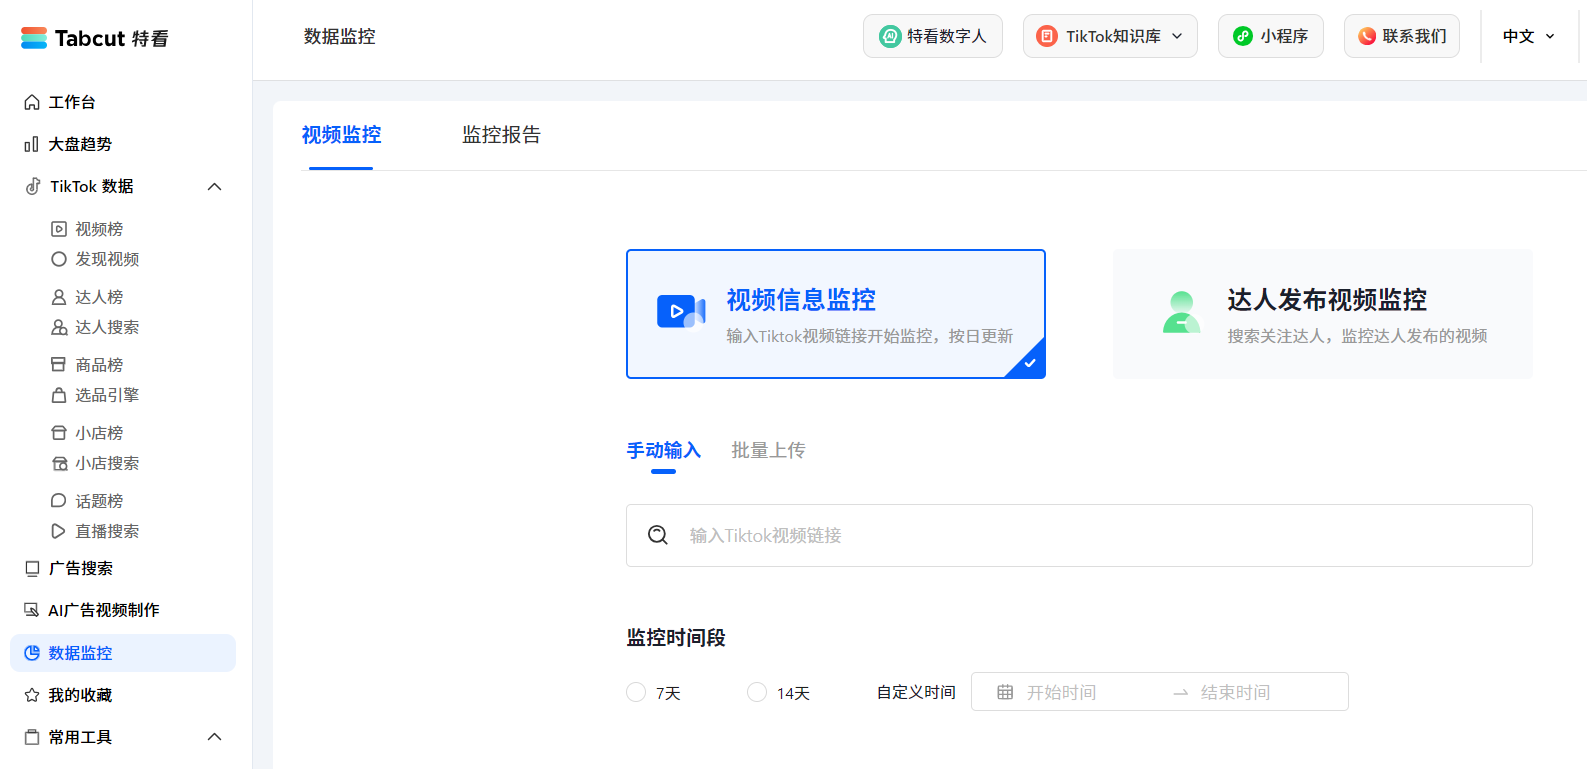Choose the 视频信息监控 card
The height and width of the screenshot is (769, 1587).
[x=836, y=314]
